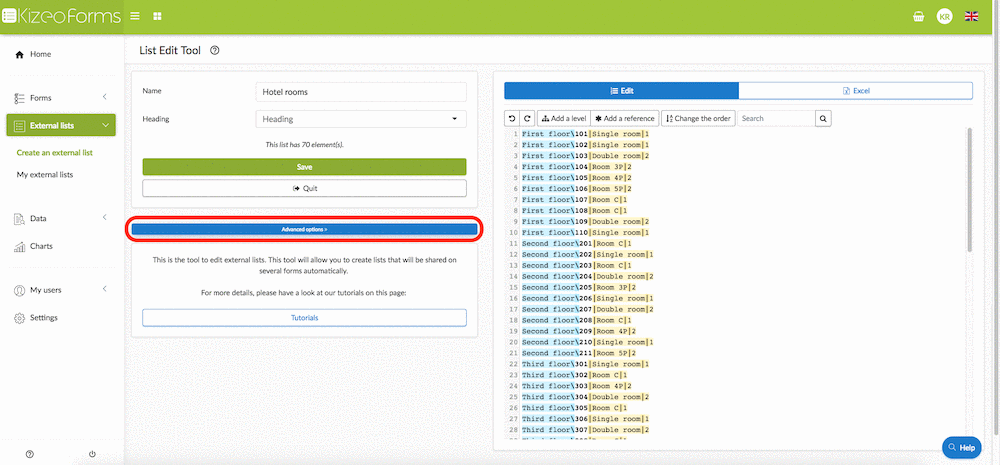Click the Name field containing Hotel rooms
This screenshot has width=1000, height=465.
click(361, 92)
